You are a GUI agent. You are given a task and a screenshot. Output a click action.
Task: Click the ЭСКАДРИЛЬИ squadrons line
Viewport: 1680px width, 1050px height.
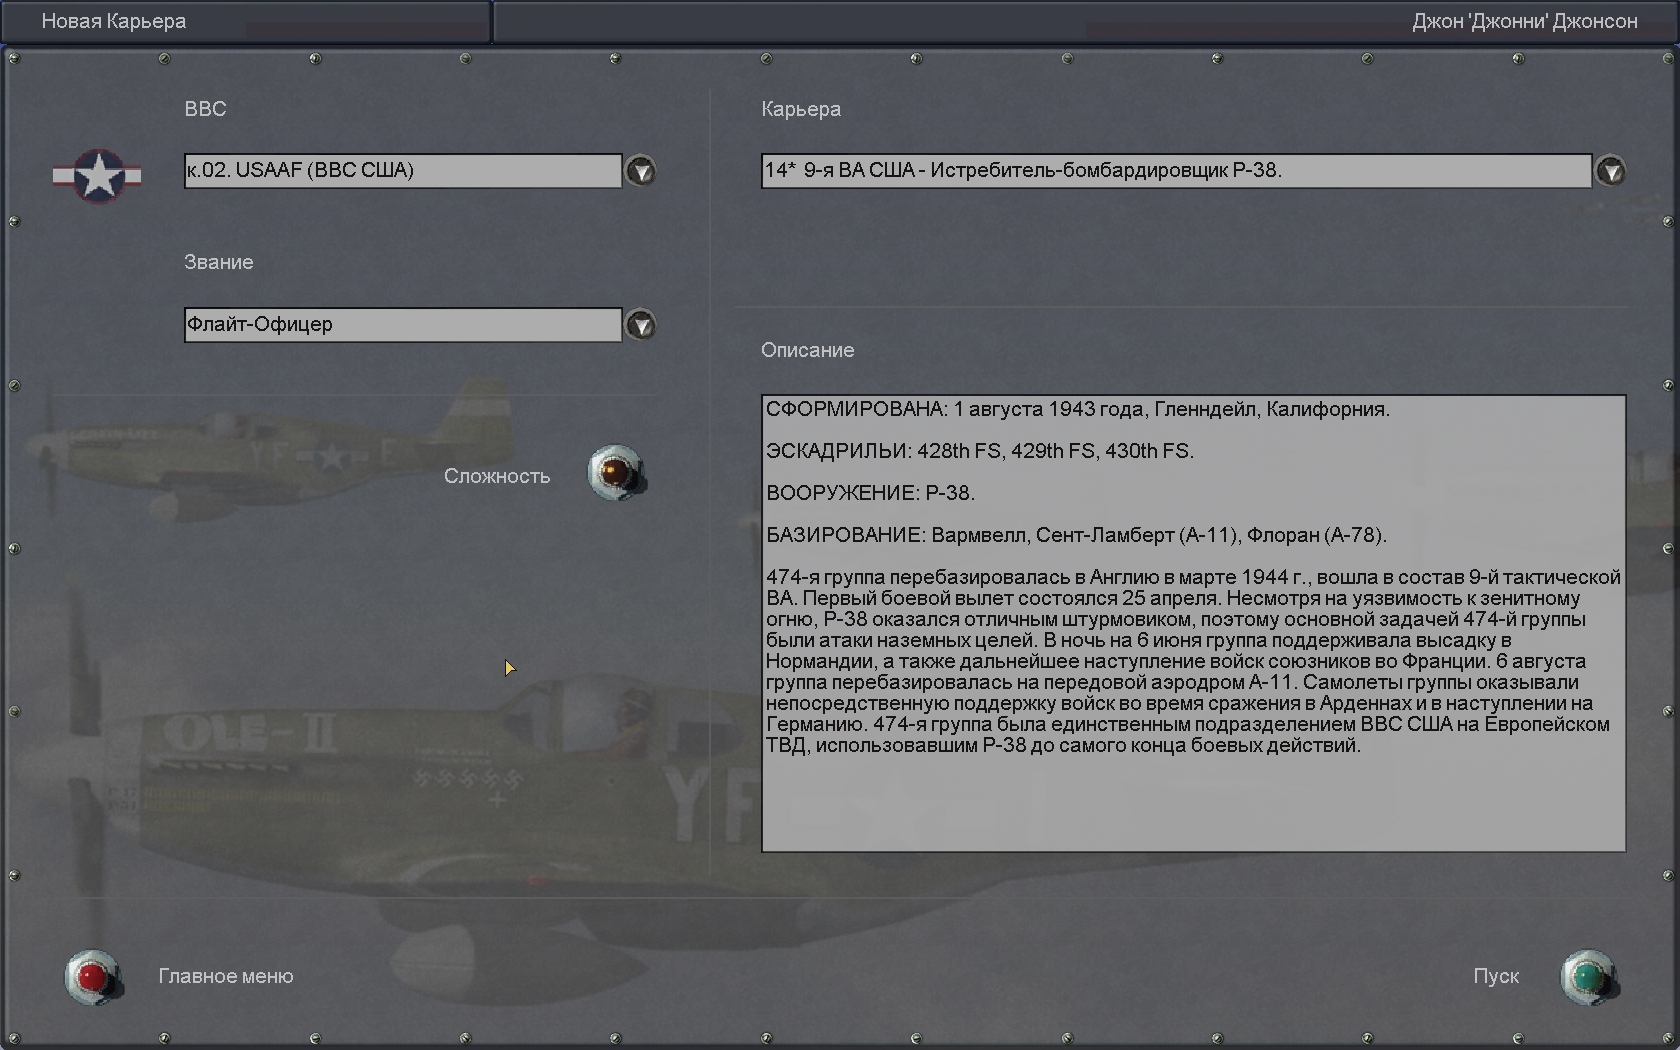point(980,451)
